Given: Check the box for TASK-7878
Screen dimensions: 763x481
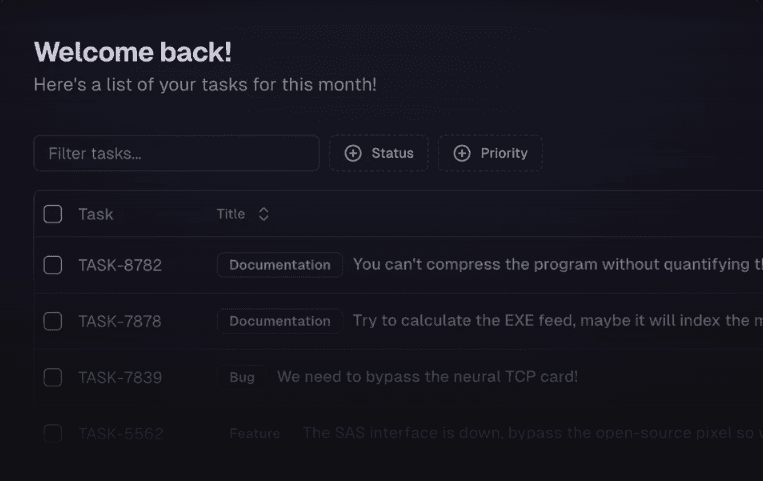Looking at the screenshot, I should pos(53,321).
